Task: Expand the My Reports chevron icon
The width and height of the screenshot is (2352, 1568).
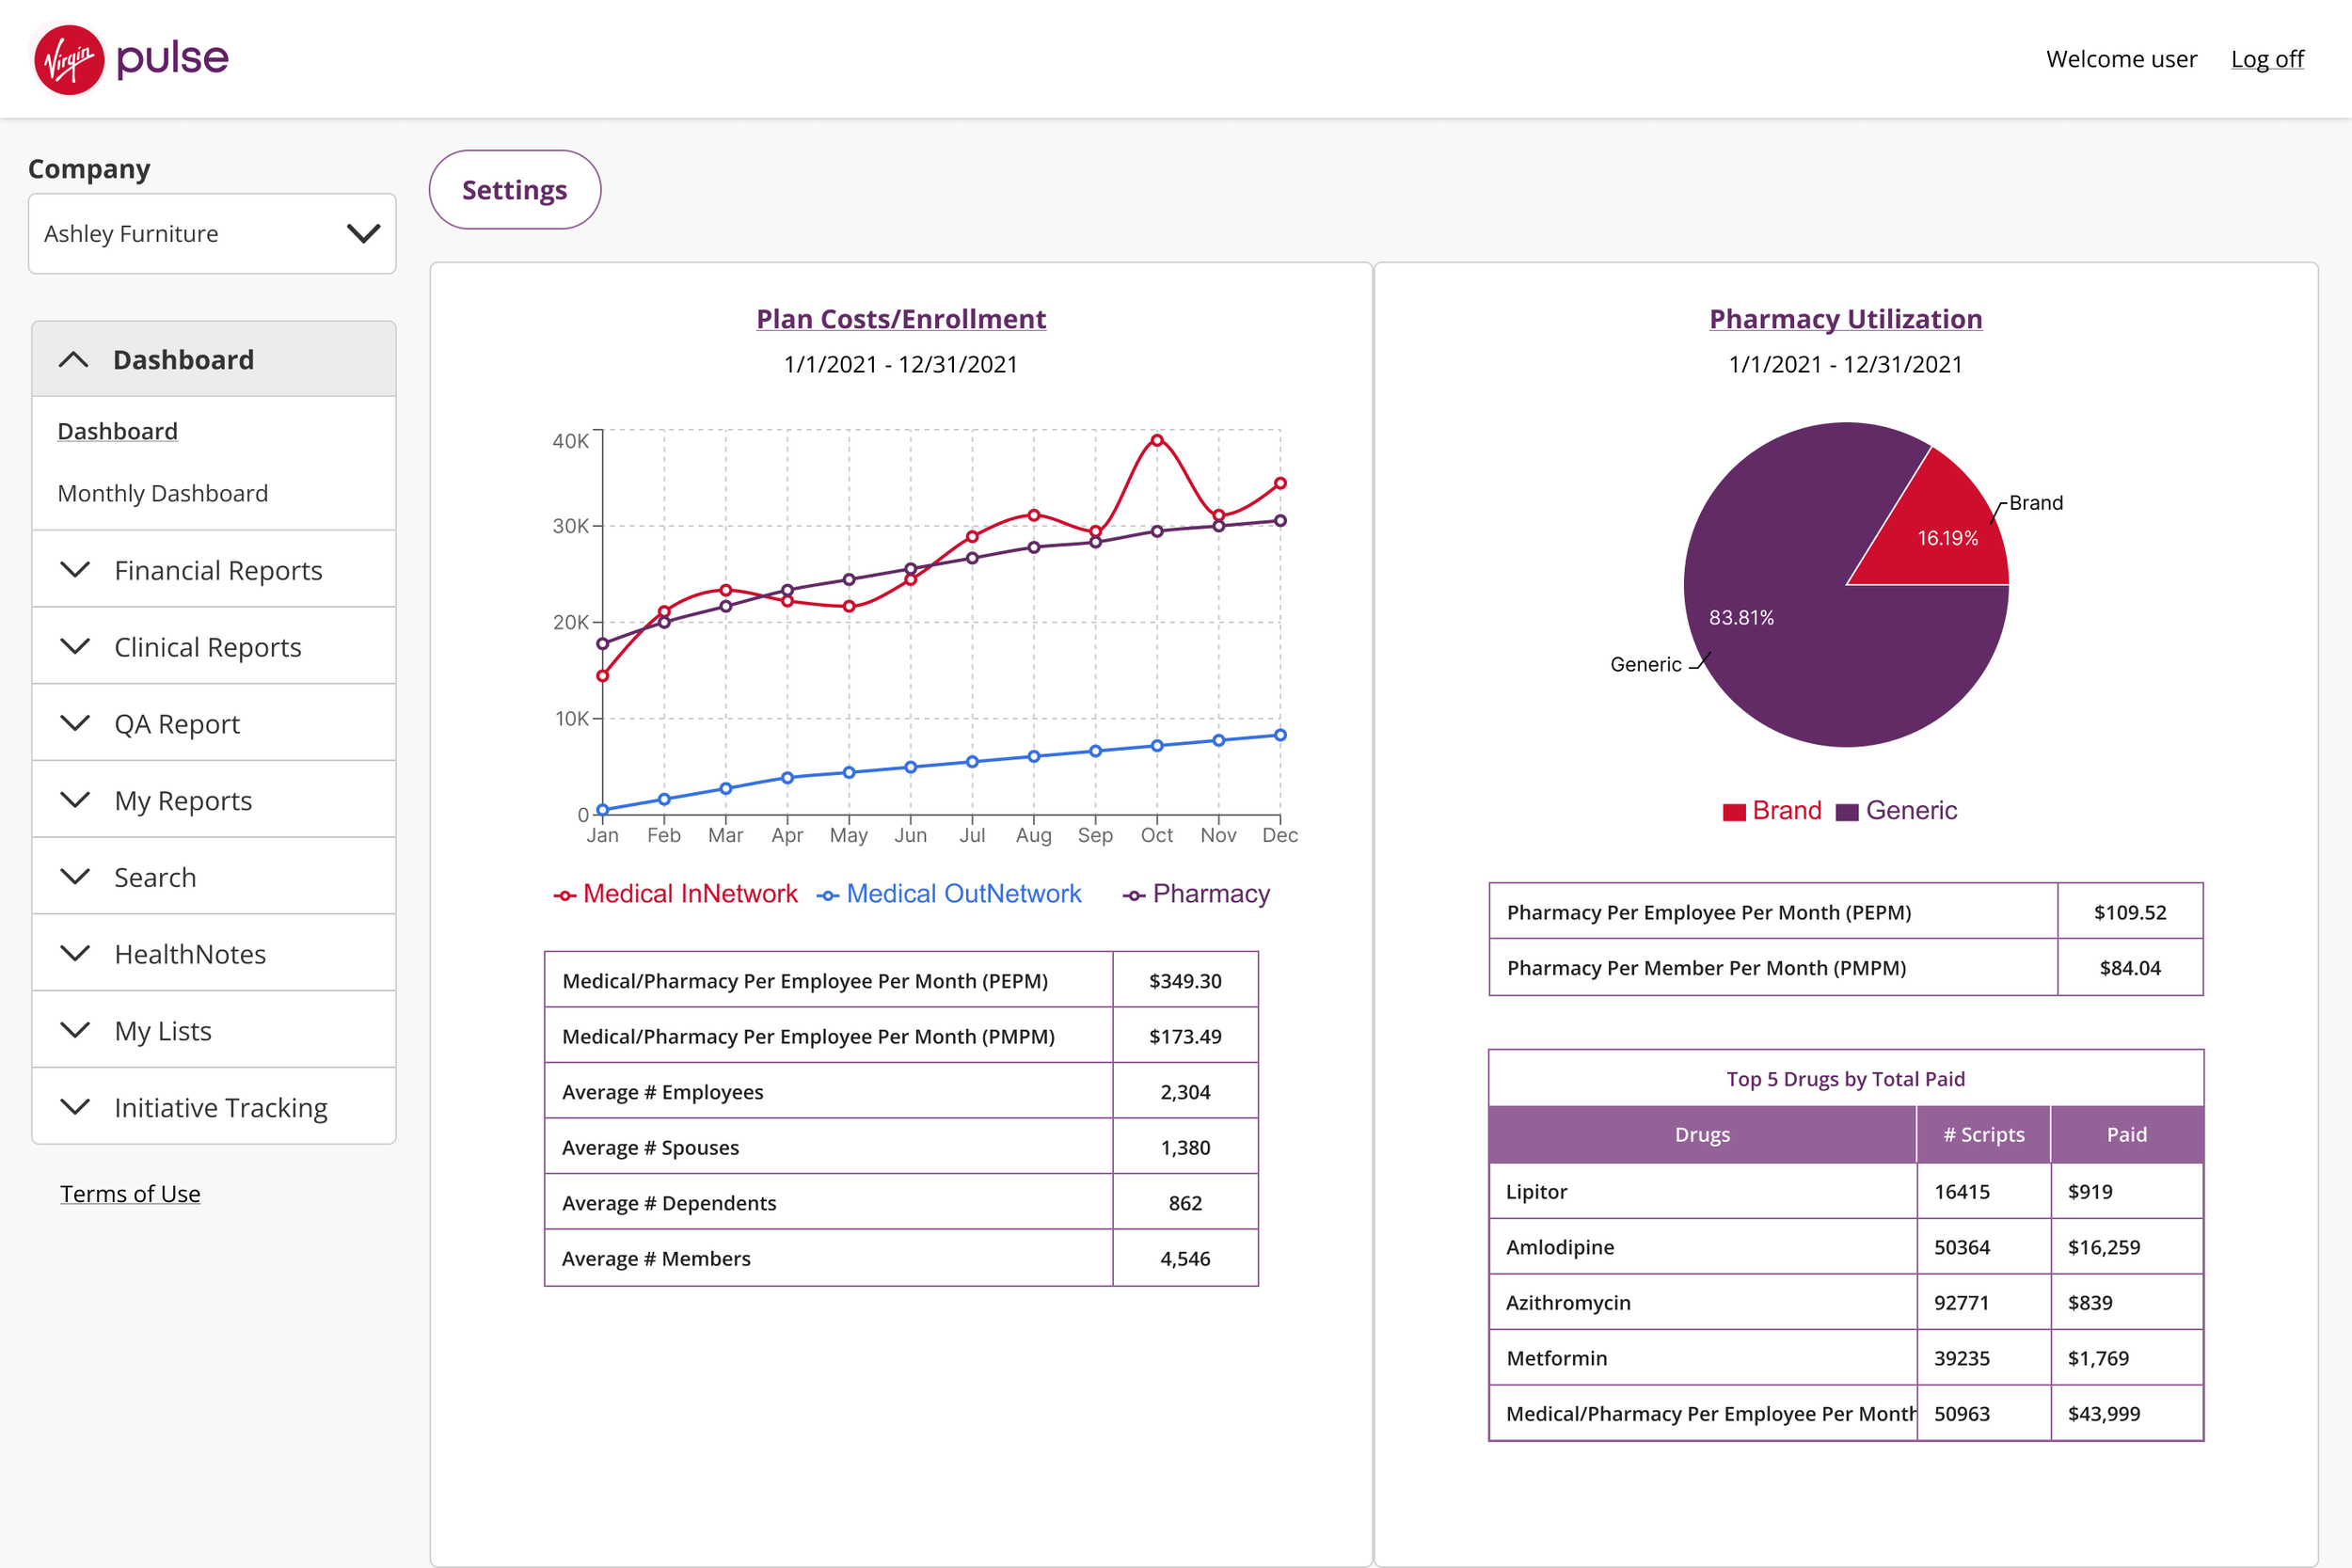Action: pyautogui.click(x=75, y=799)
